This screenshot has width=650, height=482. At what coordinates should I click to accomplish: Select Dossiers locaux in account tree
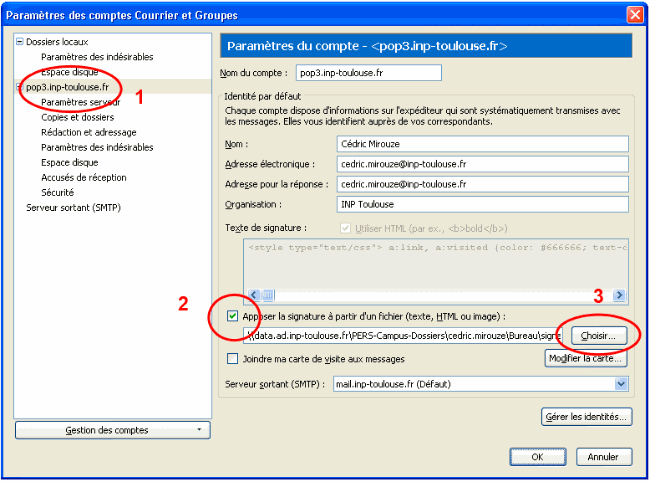click(57, 42)
